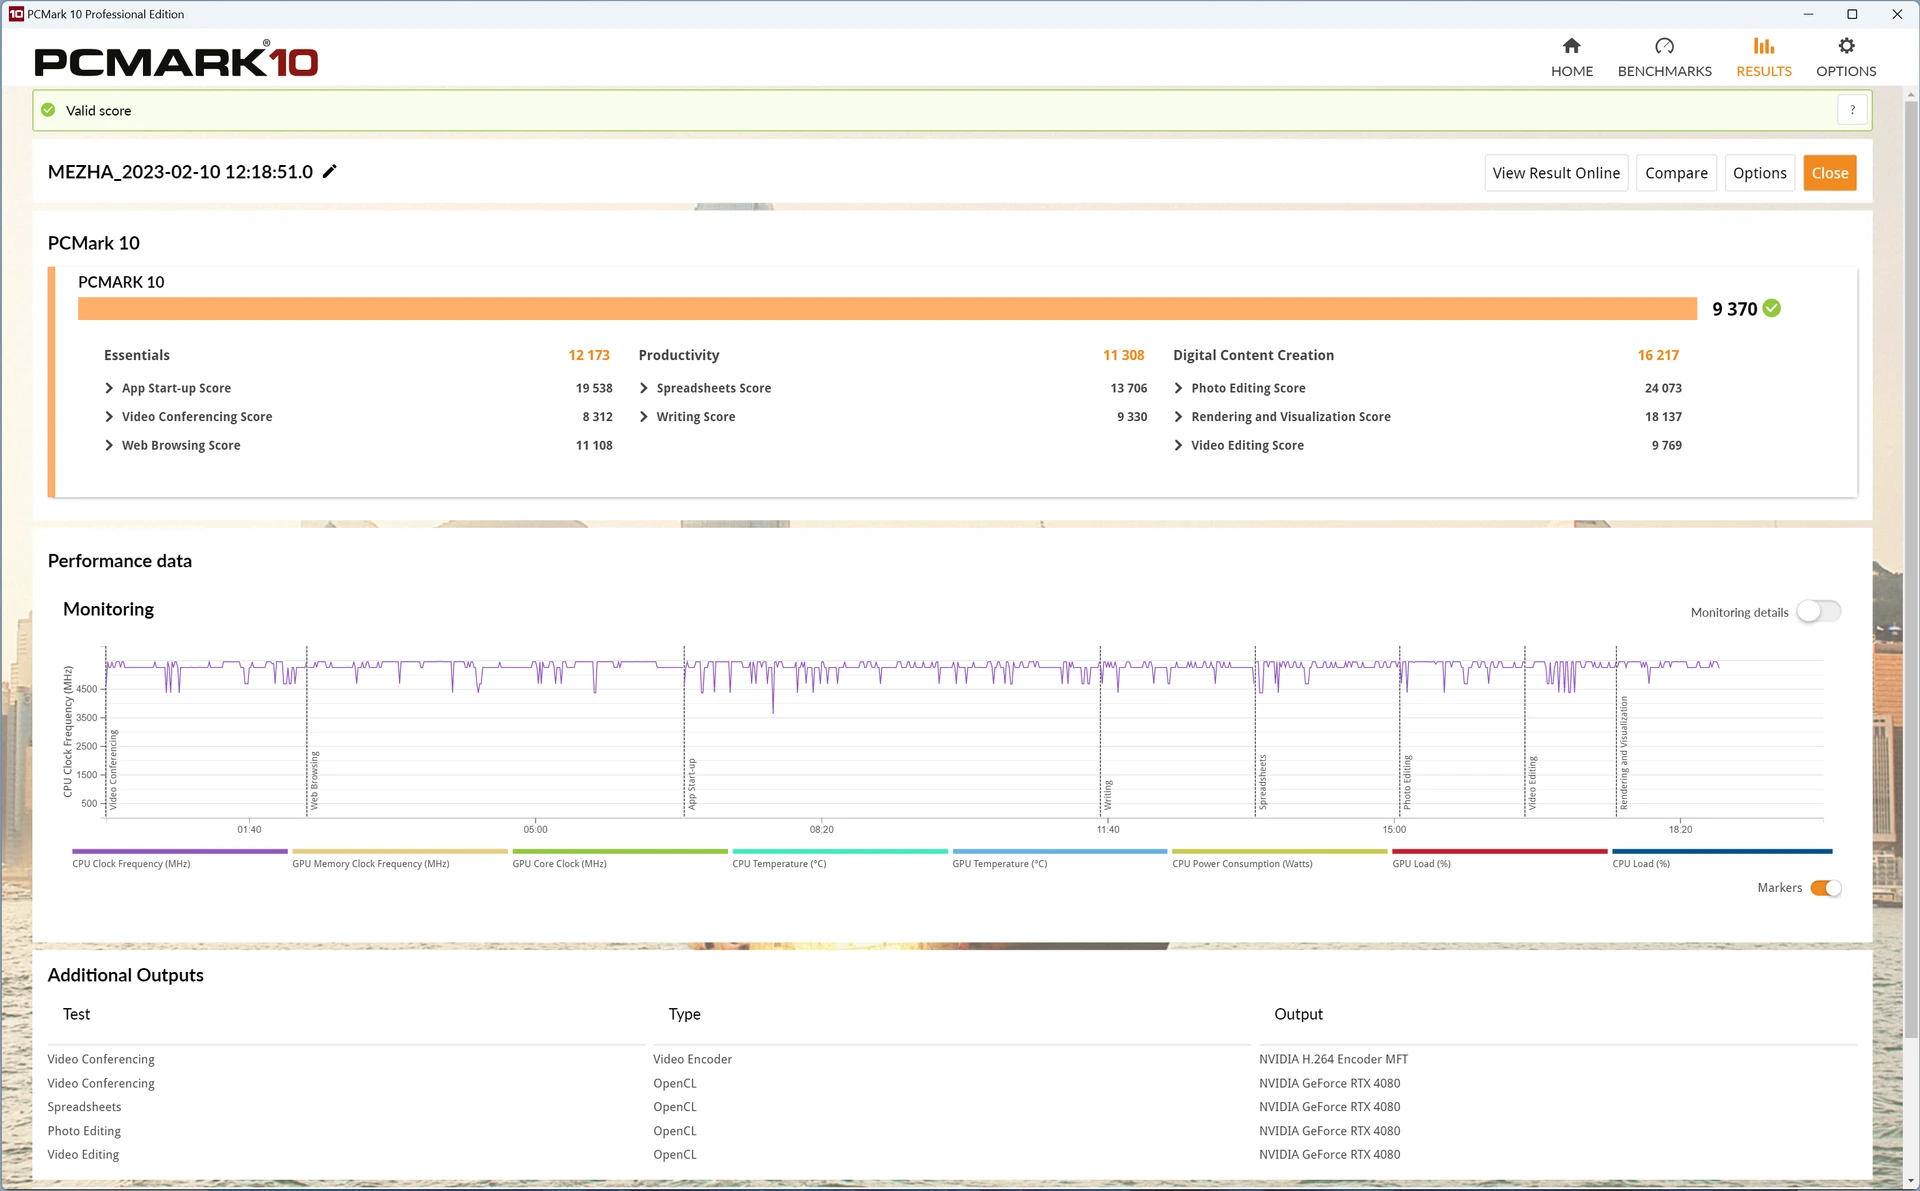Image resolution: width=1920 pixels, height=1191 pixels.
Task: Click the overall score 9 370
Action: (x=1734, y=309)
